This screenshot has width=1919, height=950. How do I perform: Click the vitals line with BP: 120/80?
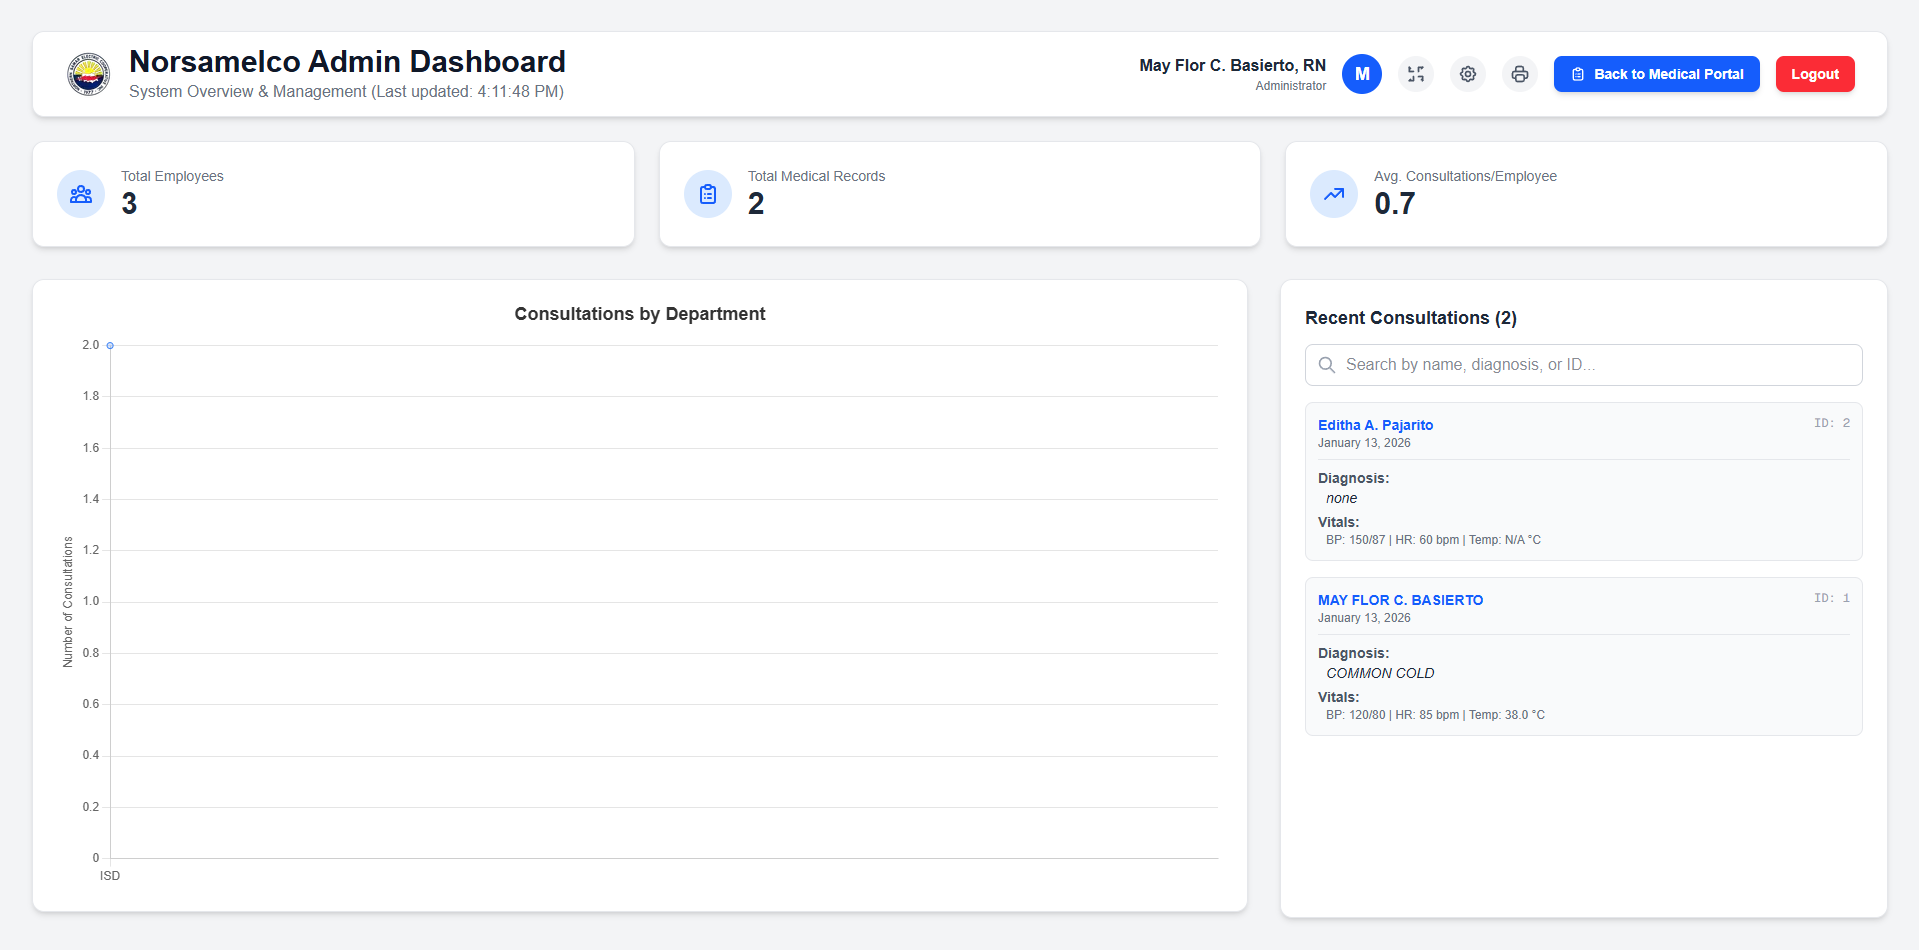point(1435,715)
